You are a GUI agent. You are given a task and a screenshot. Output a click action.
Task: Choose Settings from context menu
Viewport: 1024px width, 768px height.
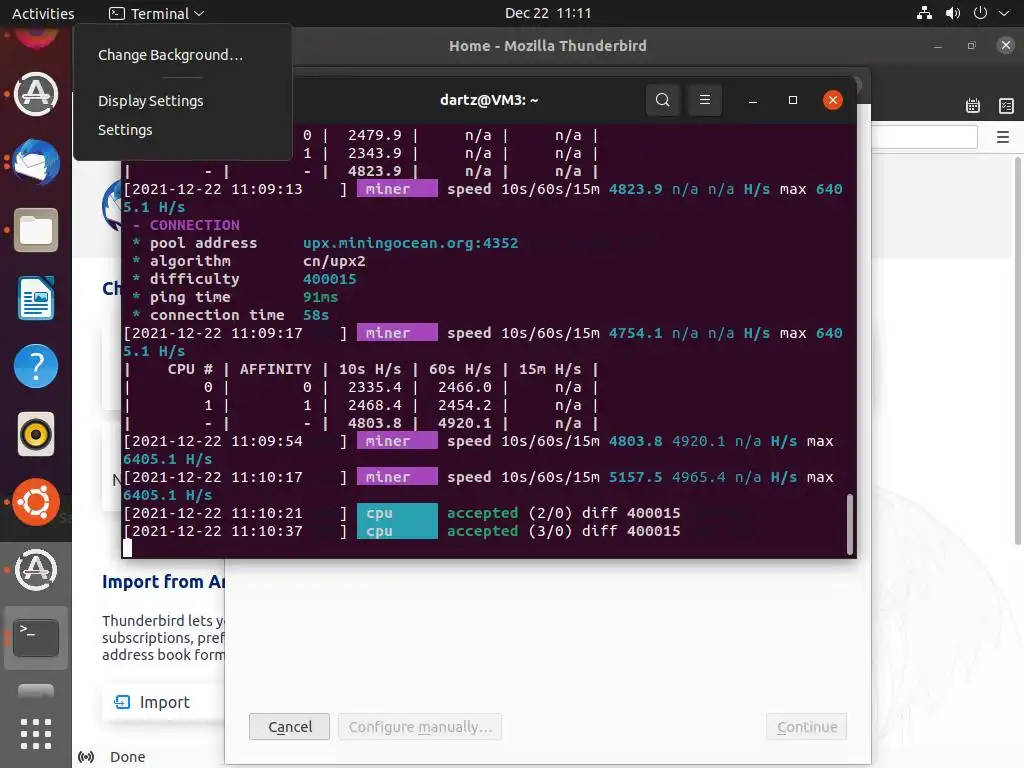pyautogui.click(x=125, y=130)
